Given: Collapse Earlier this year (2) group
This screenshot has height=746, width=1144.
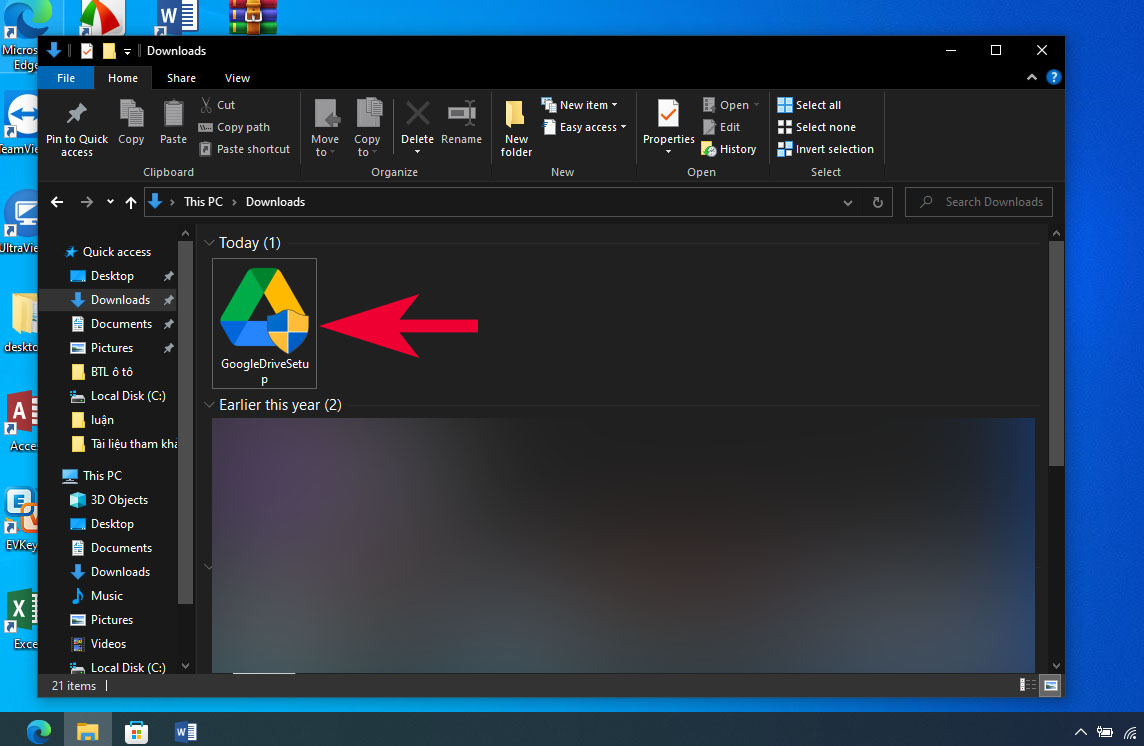Looking at the screenshot, I should click(x=209, y=404).
